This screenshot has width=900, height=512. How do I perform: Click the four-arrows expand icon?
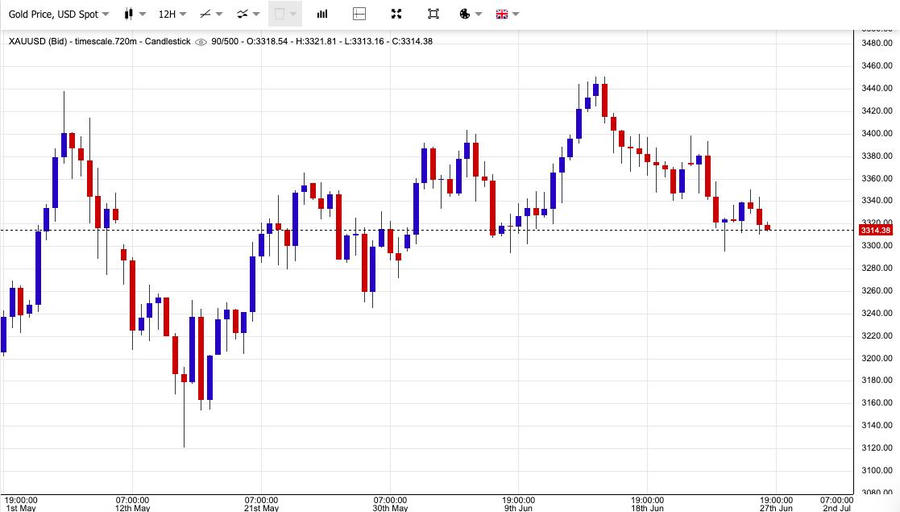click(396, 14)
